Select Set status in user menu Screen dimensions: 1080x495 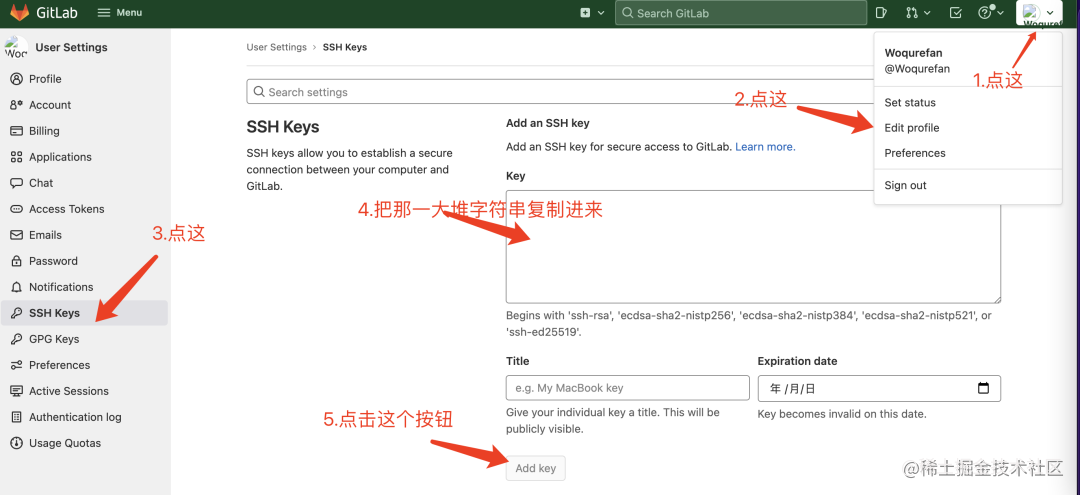(x=910, y=103)
